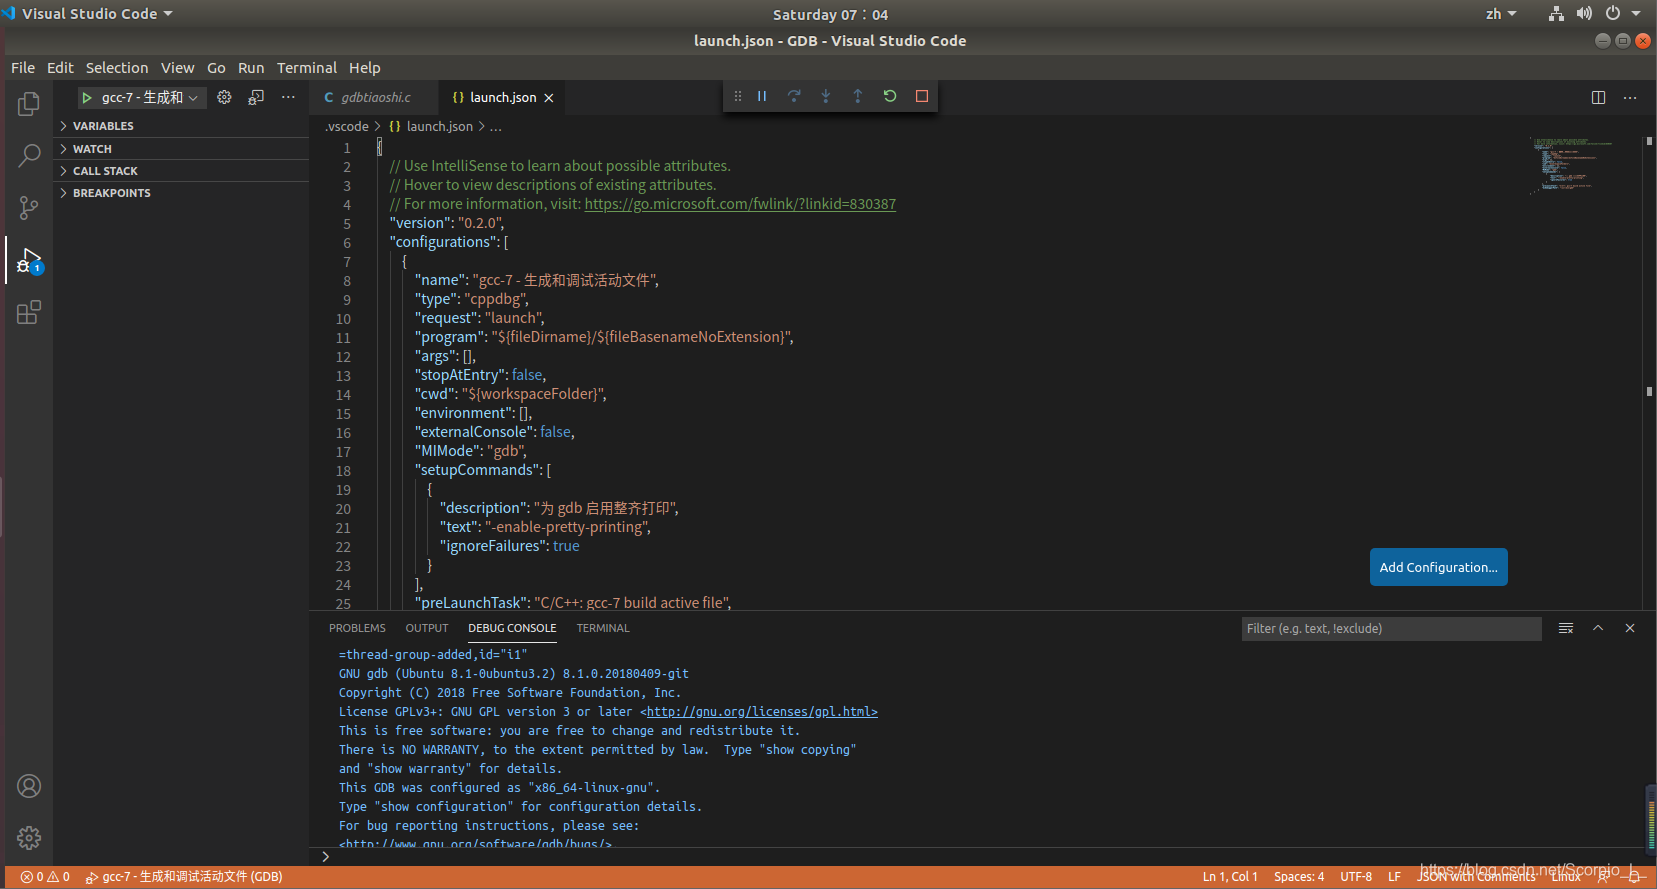Pause the debug session

pyautogui.click(x=762, y=96)
